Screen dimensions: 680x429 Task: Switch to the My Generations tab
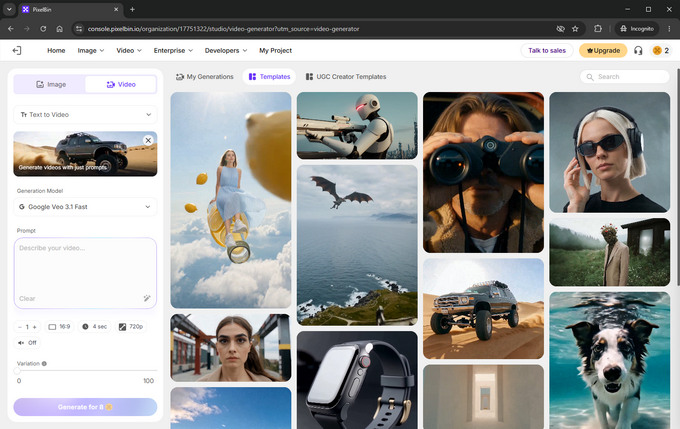tap(205, 77)
